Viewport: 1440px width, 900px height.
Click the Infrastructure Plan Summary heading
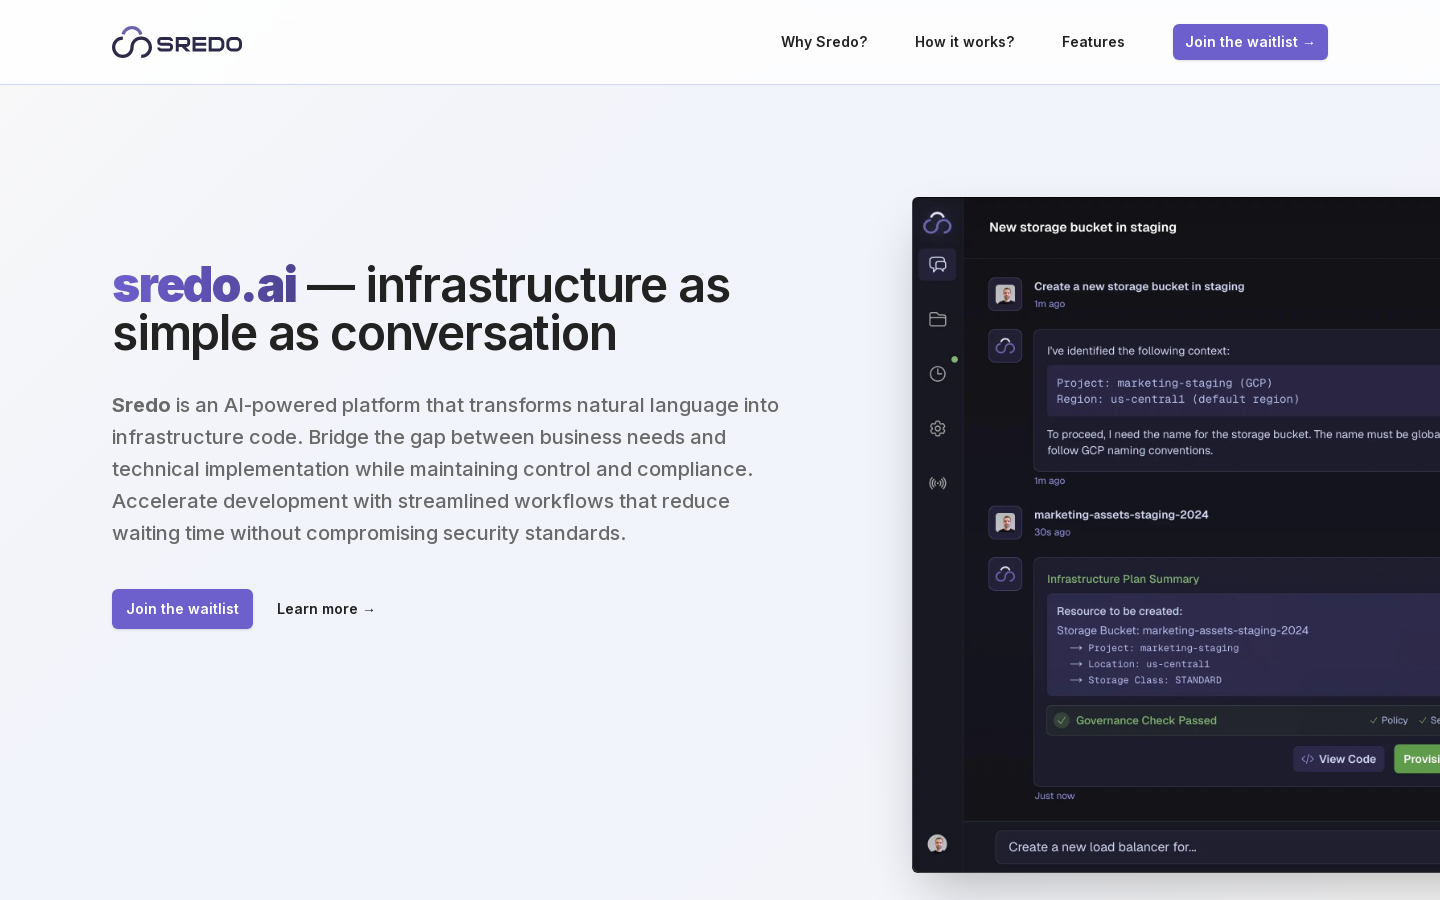tap(1123, 579)
